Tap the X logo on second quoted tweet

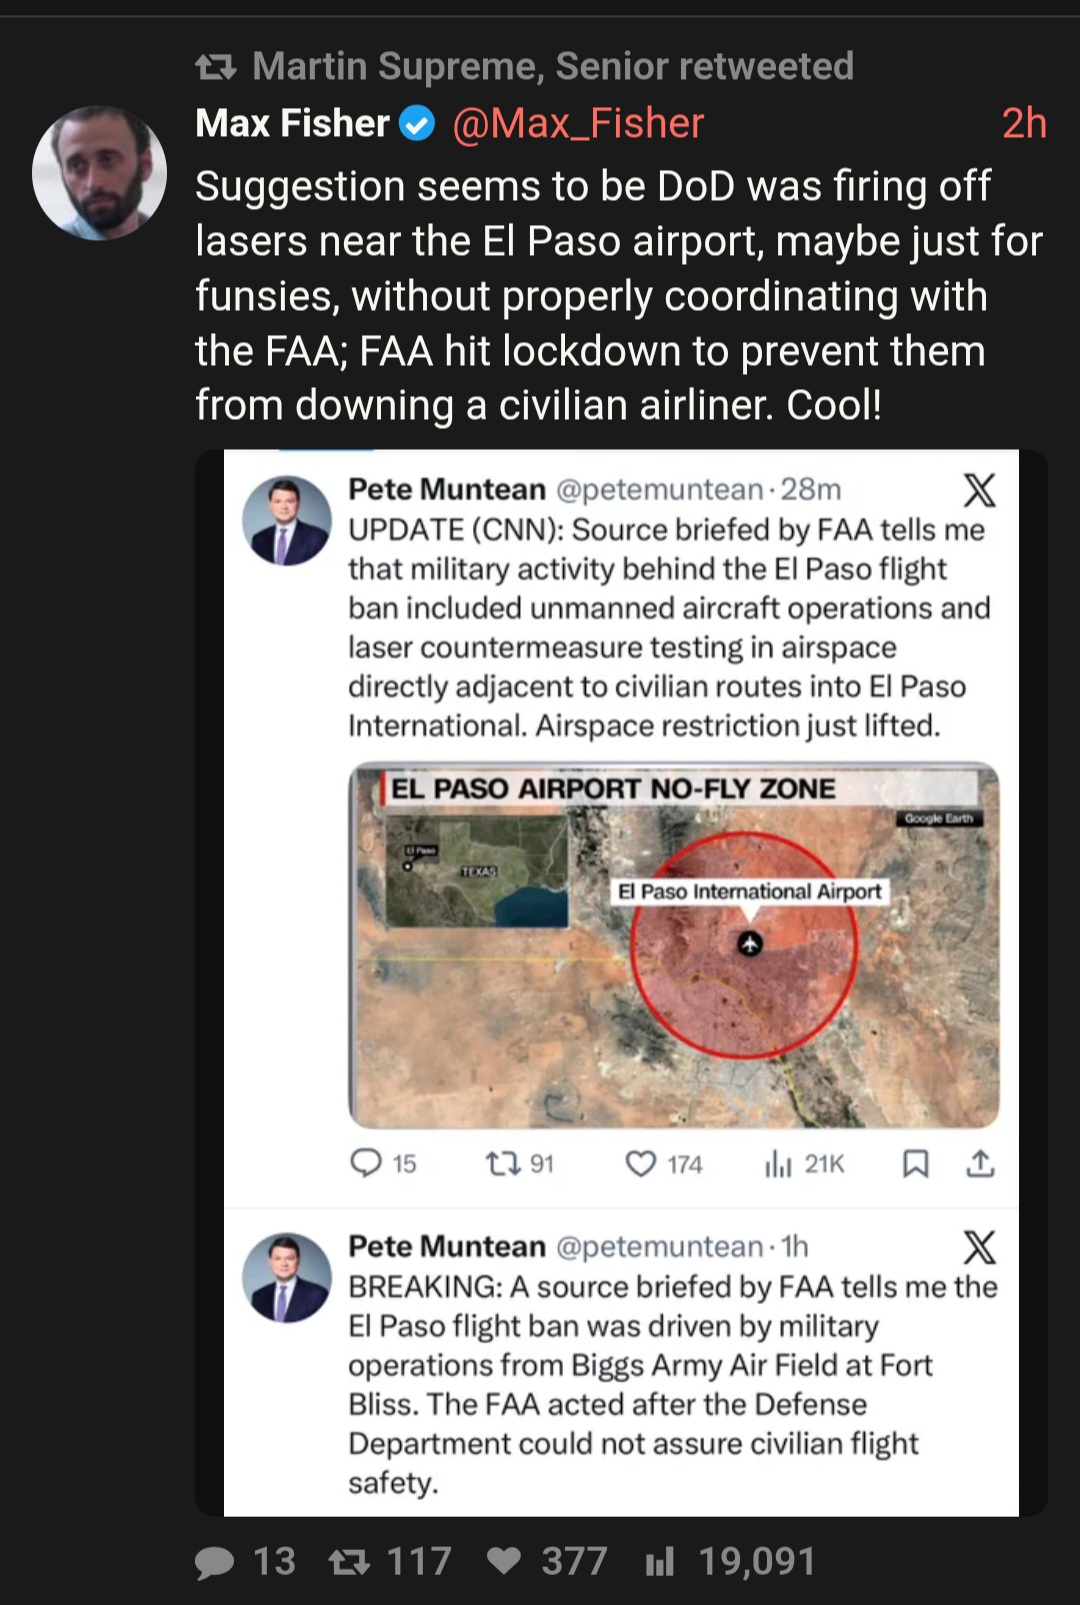(x=979, y=1247)
